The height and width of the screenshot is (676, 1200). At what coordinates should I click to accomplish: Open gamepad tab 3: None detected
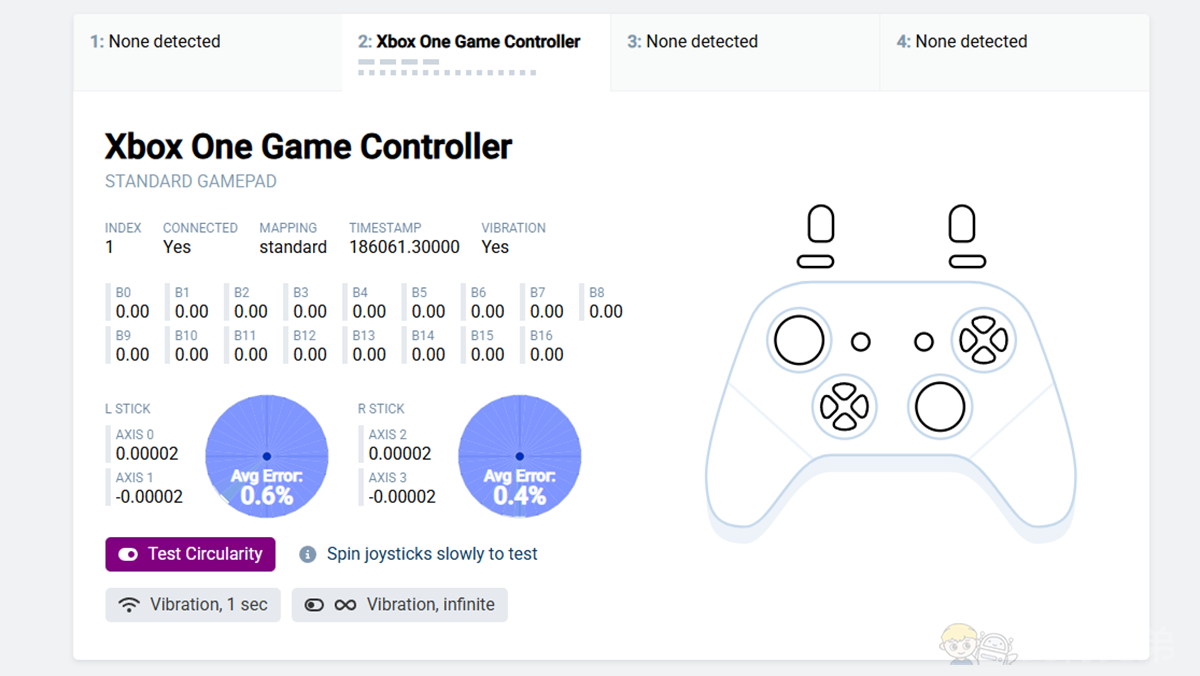pyautogui.click(x=745, y=42)
